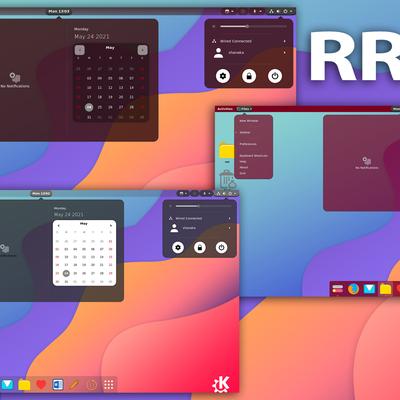400x400 pixels.
Task: Click orange pencil icon in bottom-left dock
Action: 74,385
